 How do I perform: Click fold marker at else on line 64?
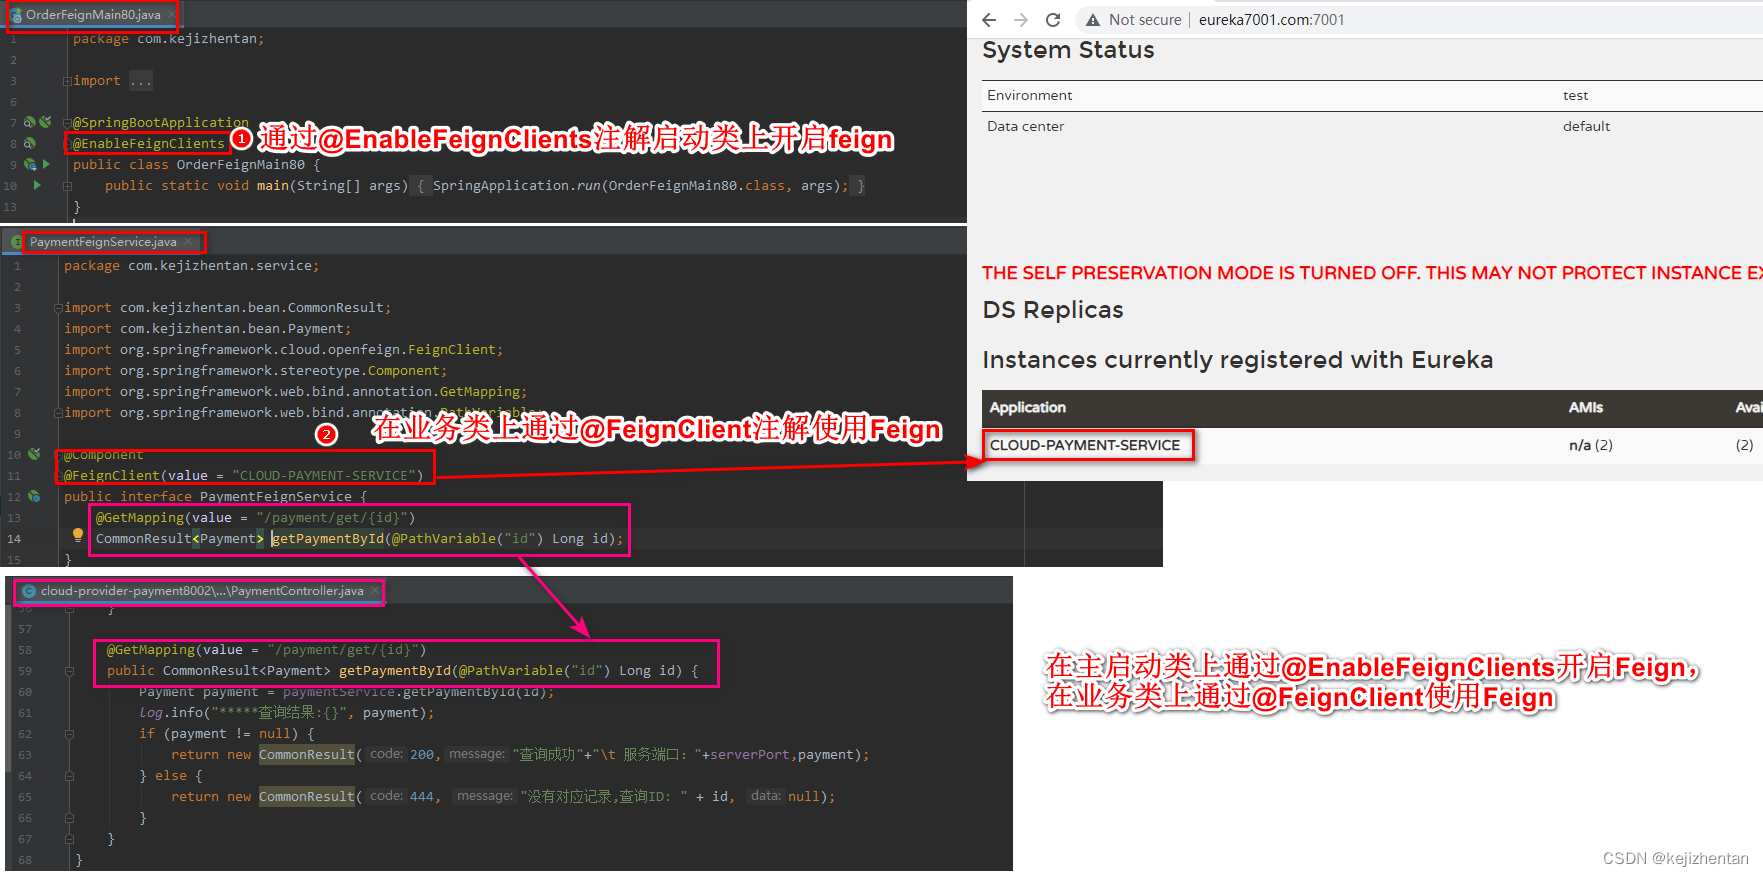click(69, 776)
